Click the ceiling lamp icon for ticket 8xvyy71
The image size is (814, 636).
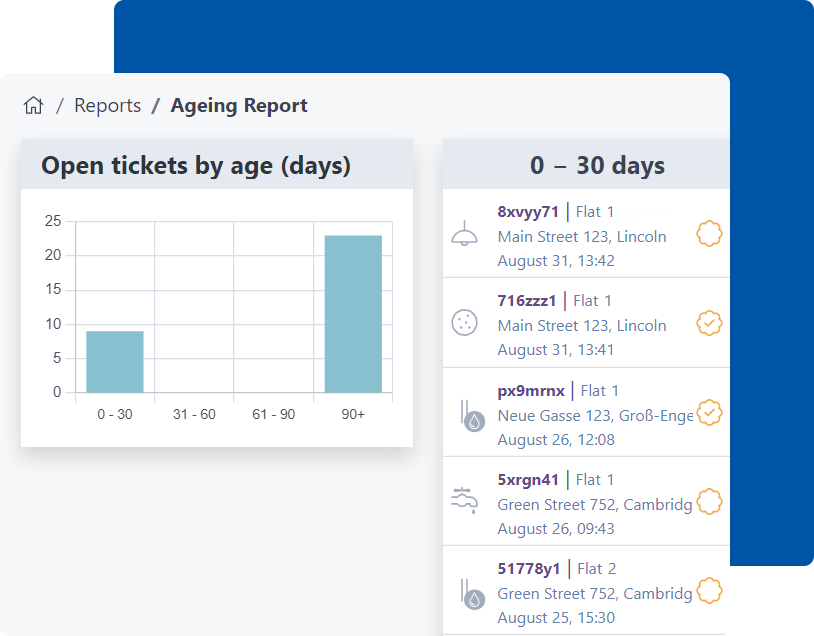464,234
